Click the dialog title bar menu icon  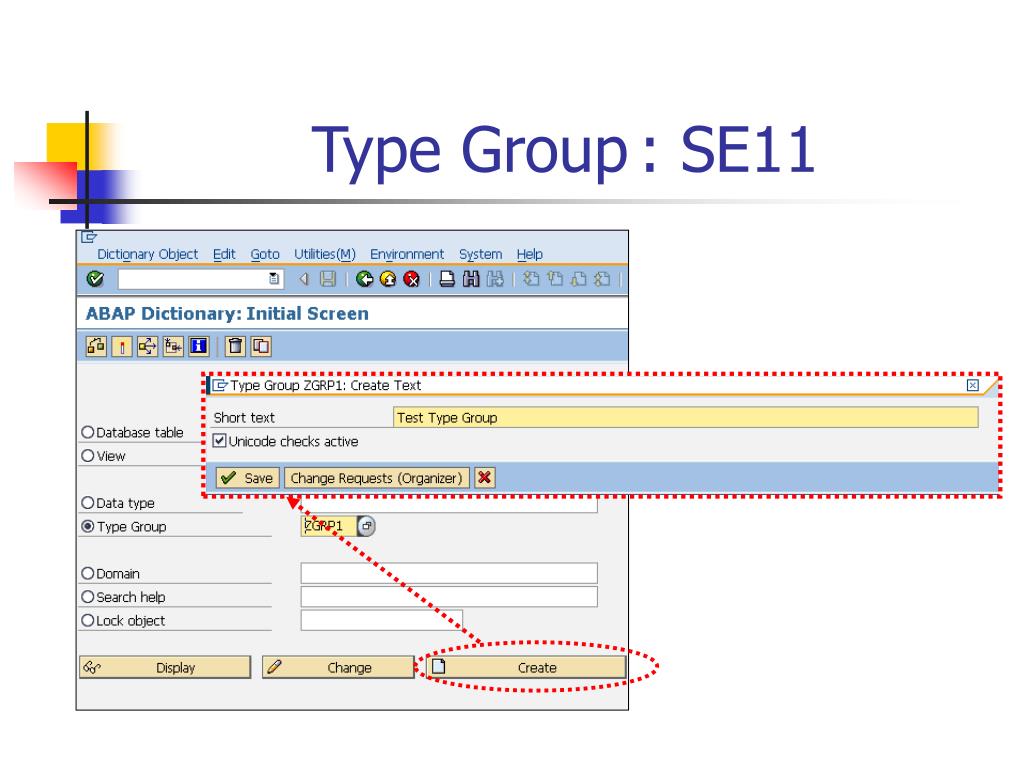point(220,385)
